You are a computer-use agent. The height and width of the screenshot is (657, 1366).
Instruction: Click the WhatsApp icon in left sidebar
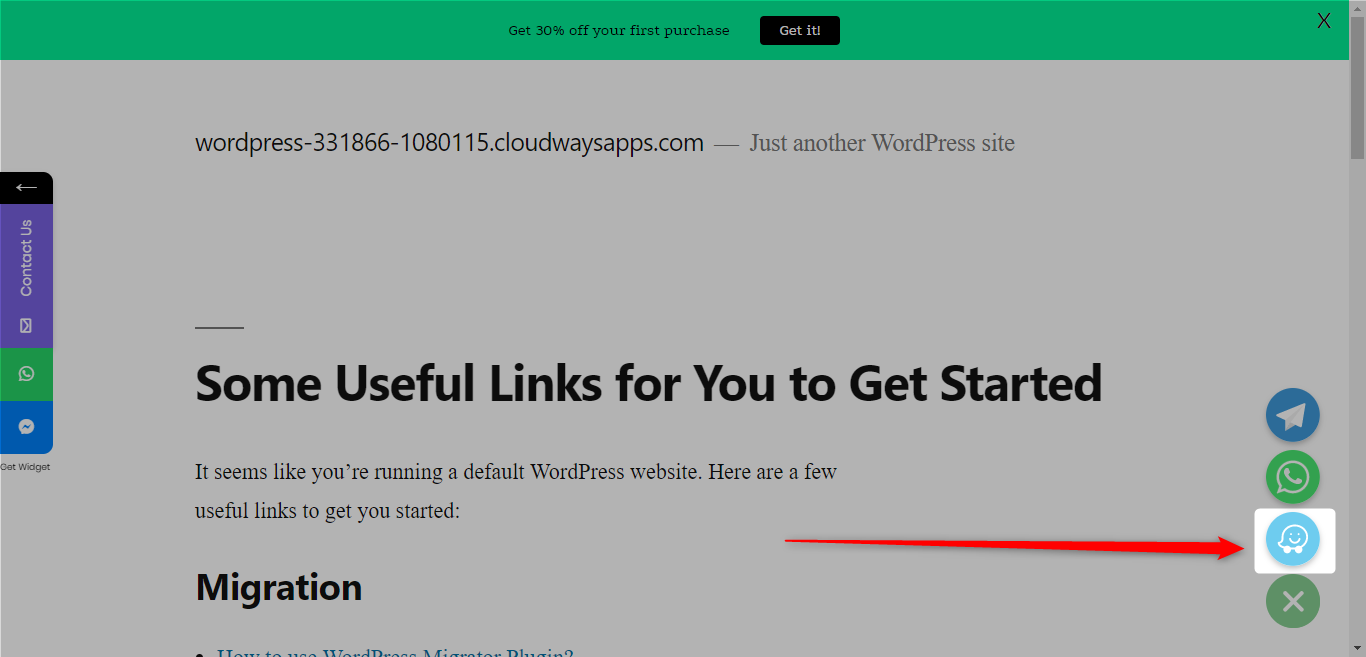pyautogui.click(x=26, y=374)
